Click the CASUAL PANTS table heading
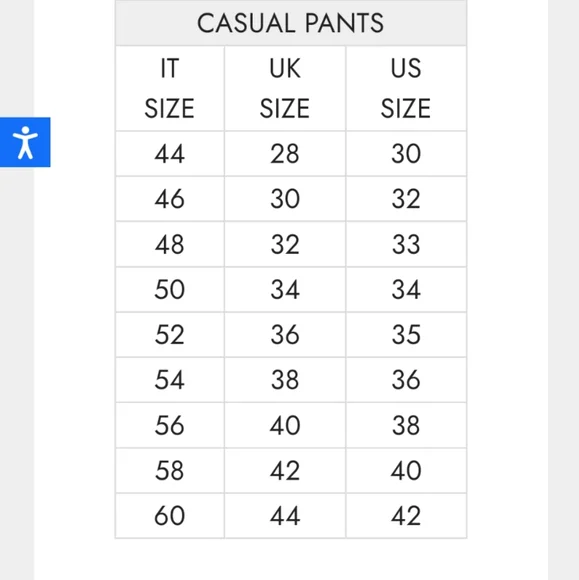579x580 pixels. pos(291,23)
